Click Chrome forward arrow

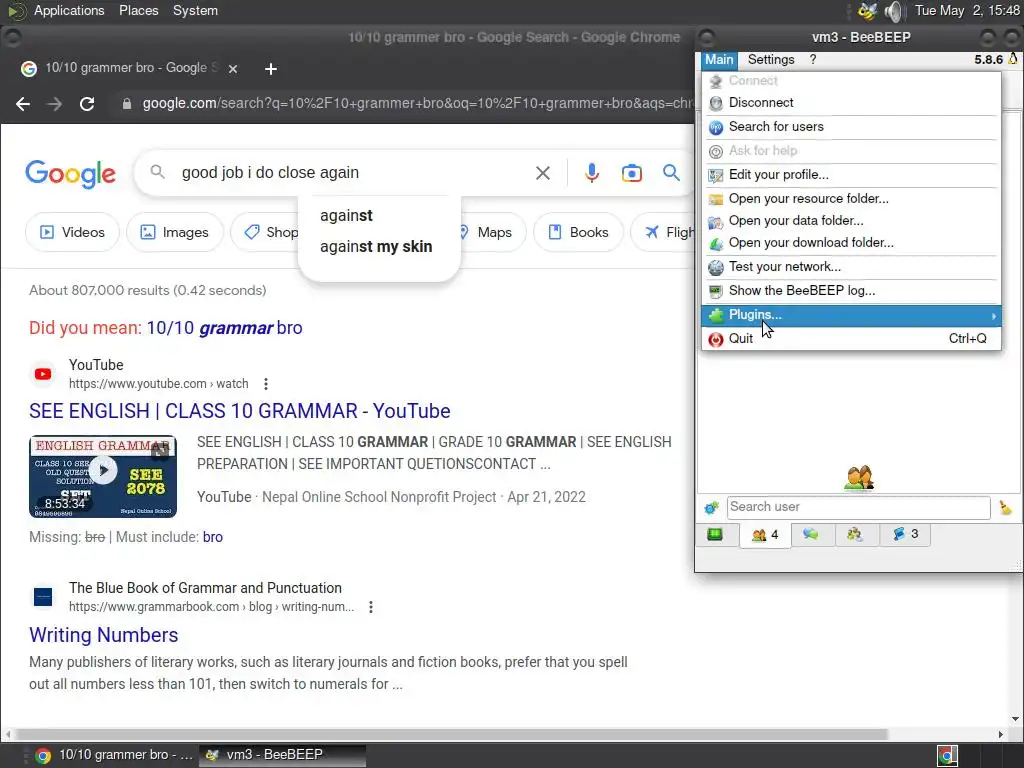point(55,104)
